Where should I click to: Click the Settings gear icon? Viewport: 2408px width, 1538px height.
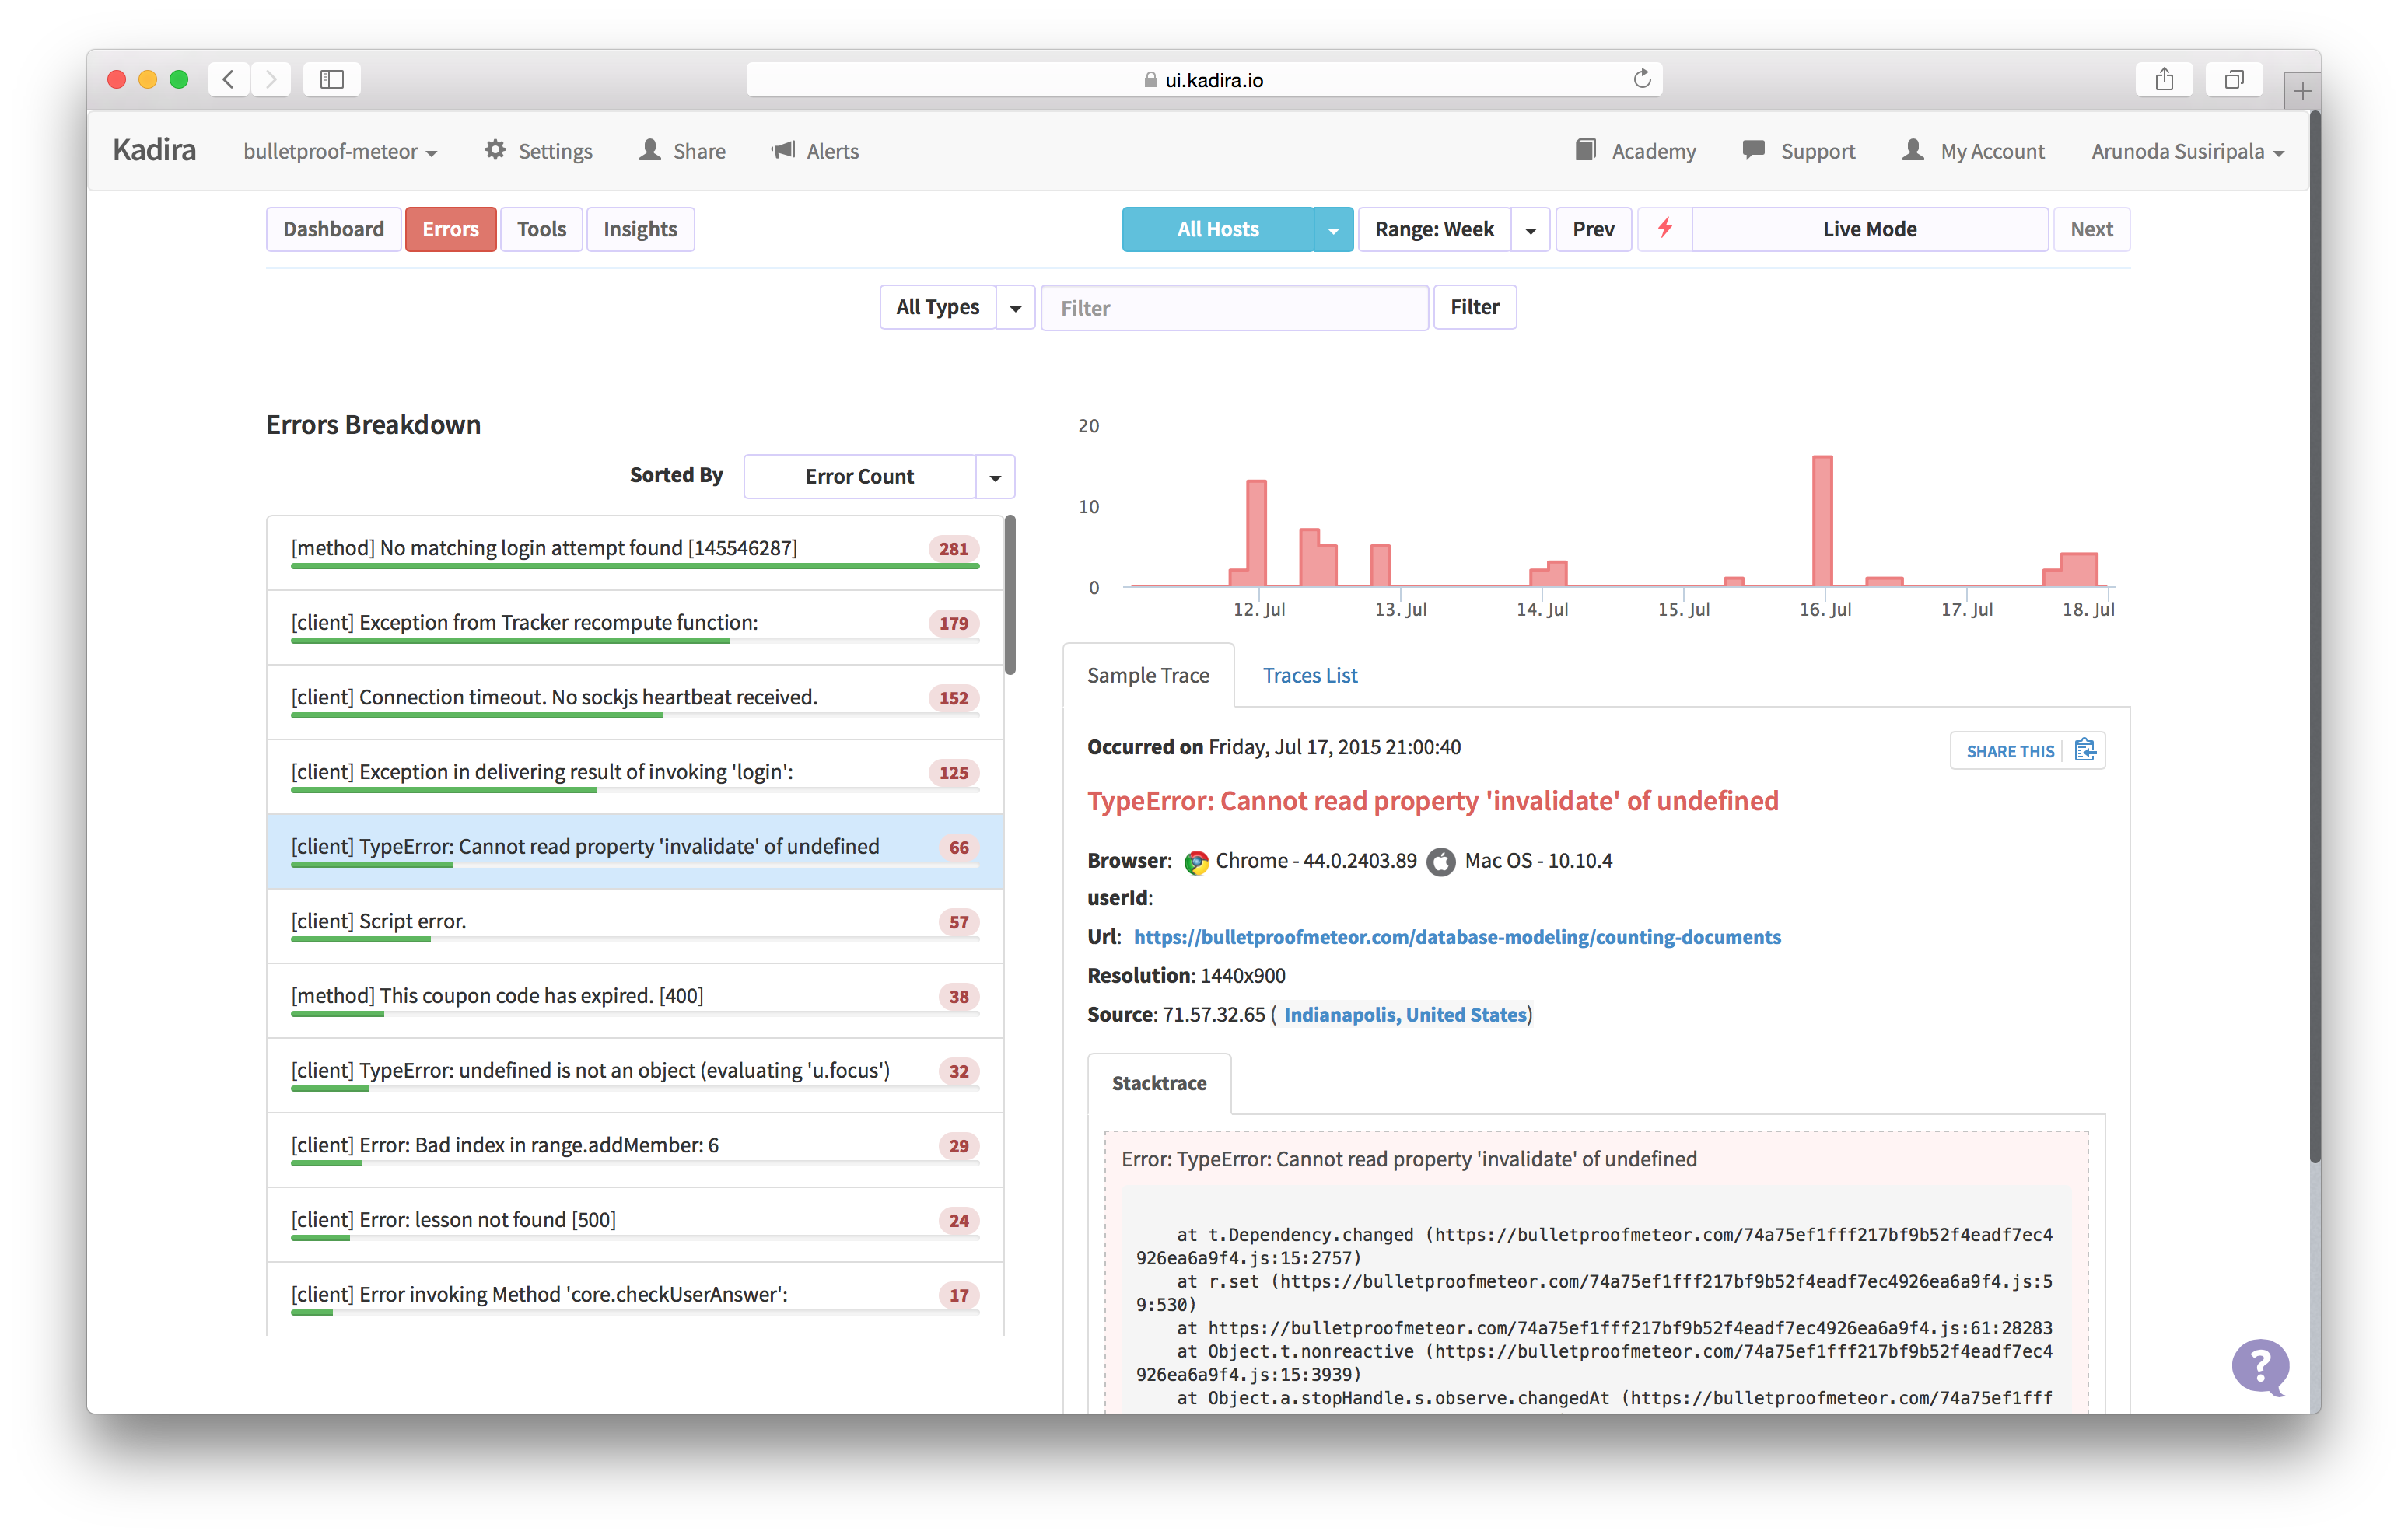495,150
